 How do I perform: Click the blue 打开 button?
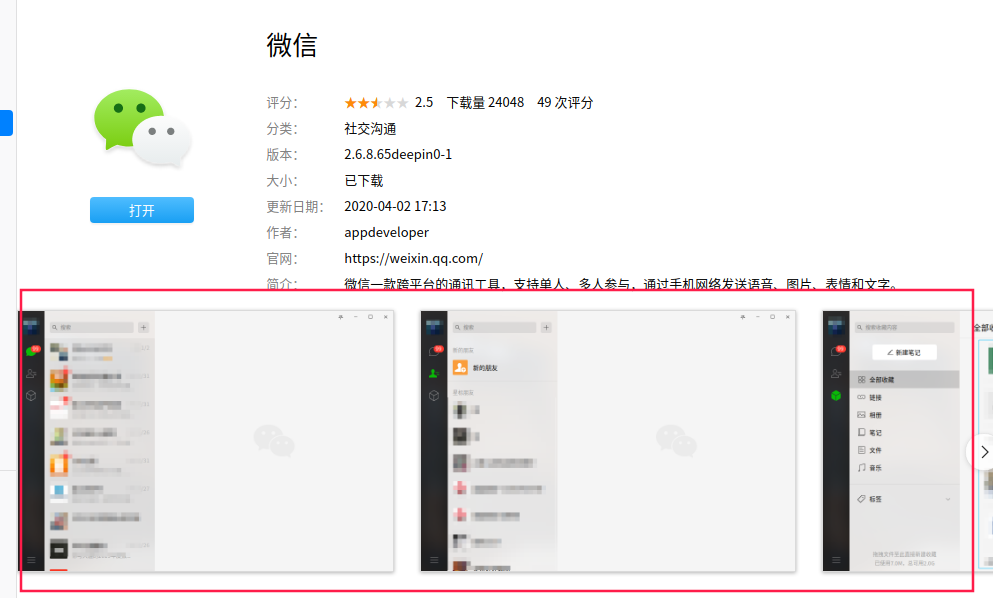click(142, 210)
